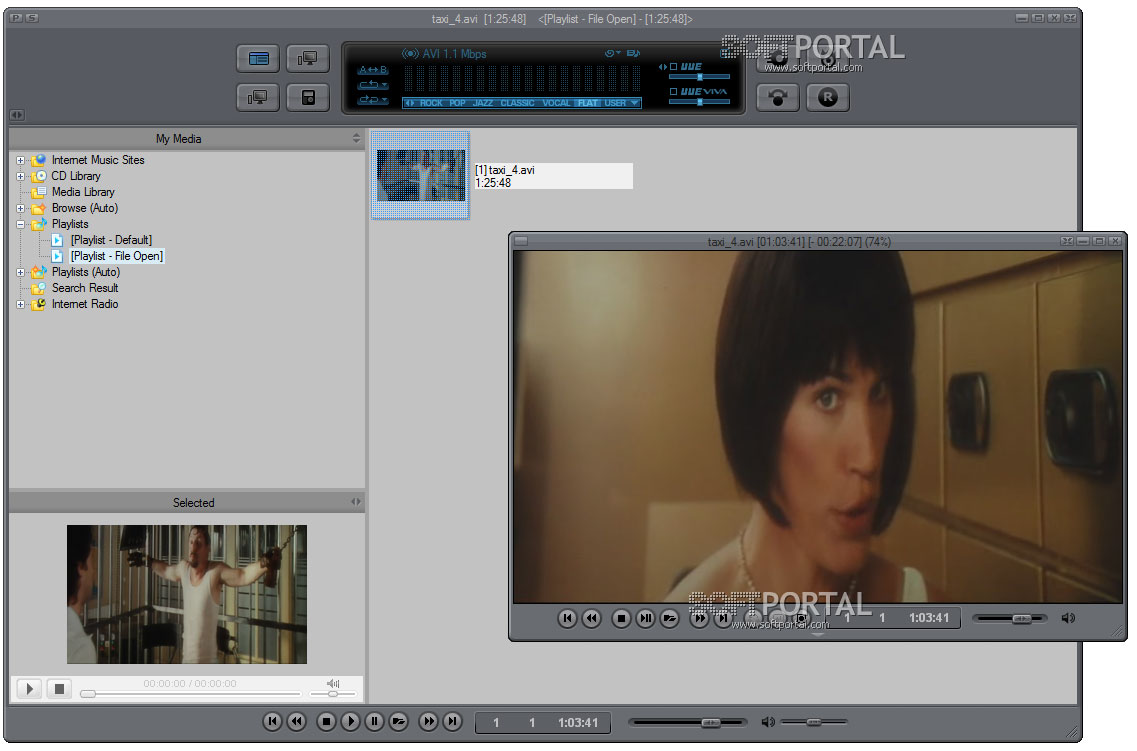Viewport: 1137px width, 751px height.
Task: Enable the BBE ViVA effect checkbox
Action: [673, 91]
